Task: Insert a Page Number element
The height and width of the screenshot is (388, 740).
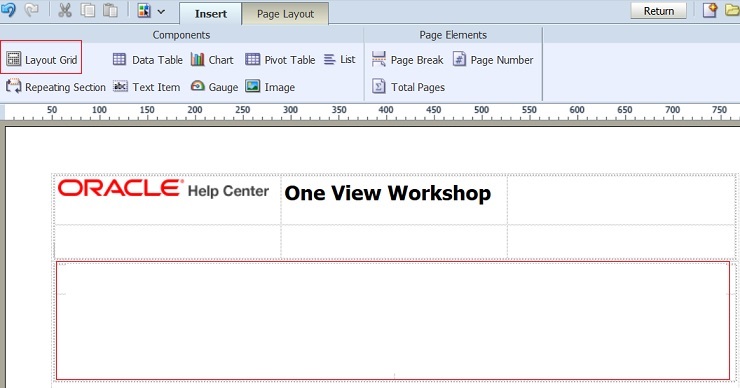Action: (x=493, y=59)
